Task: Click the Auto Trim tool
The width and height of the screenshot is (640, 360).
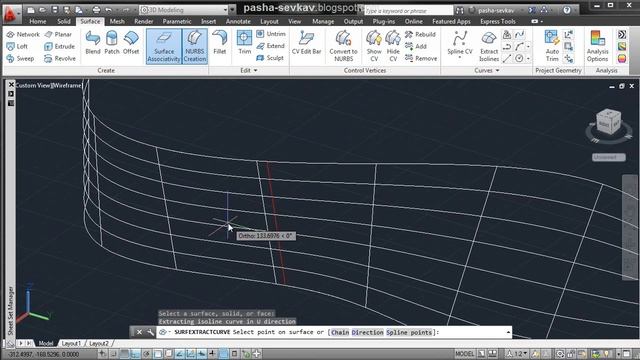Action: [552, 46]
